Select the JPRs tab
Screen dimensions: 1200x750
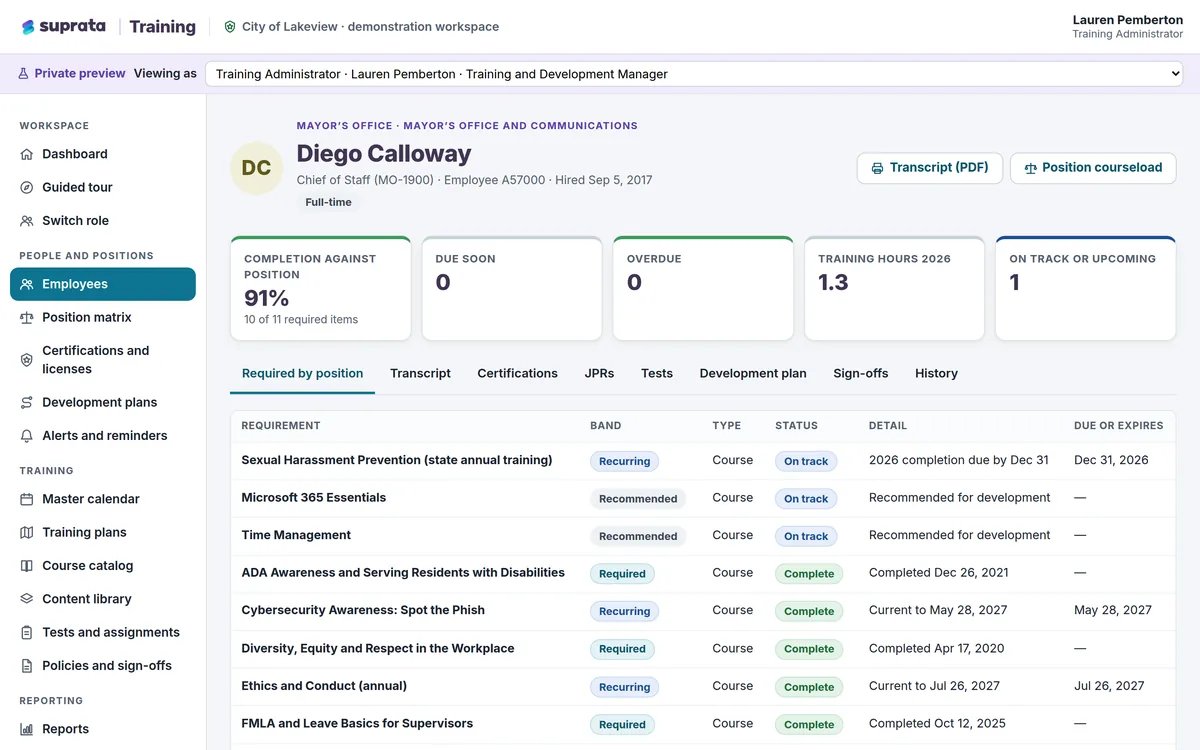(599, 373)
